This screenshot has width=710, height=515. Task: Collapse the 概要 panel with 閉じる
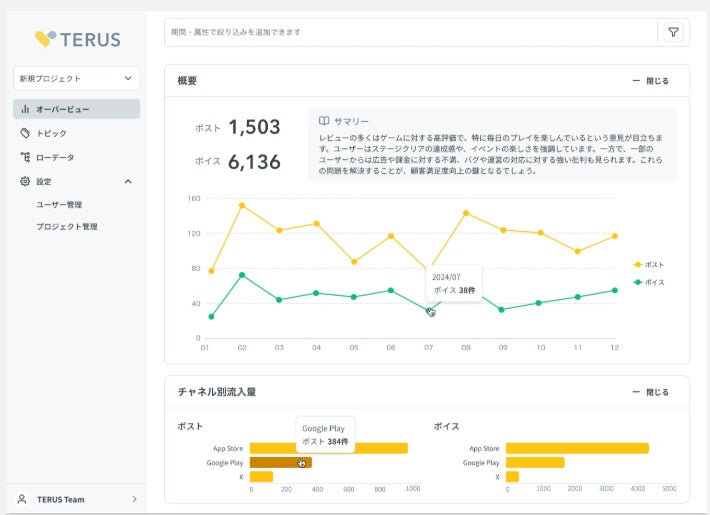click(650, 81)
